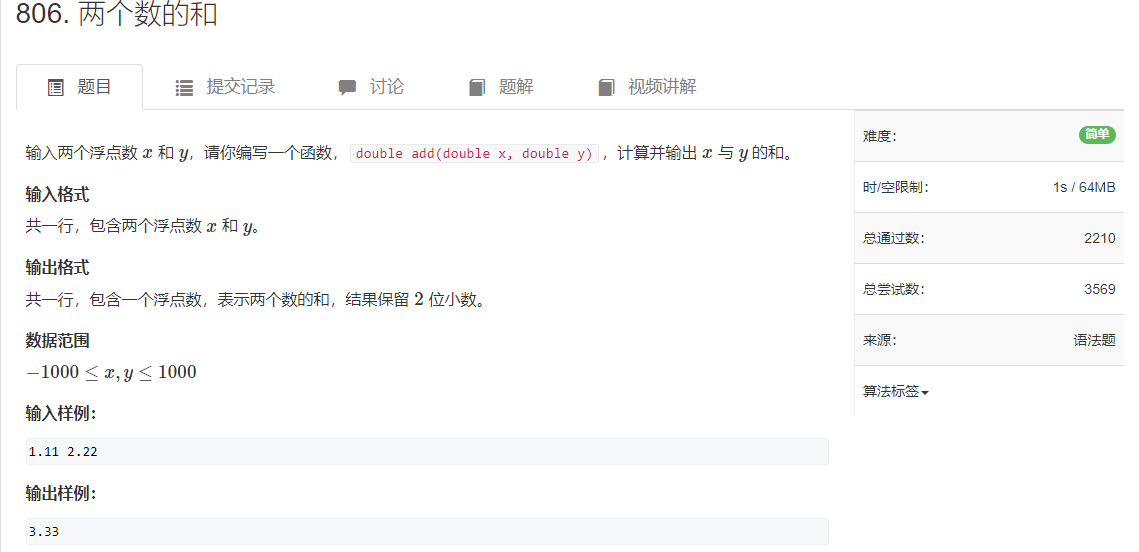The width and height of the screenshot is (1140, 552).
Task: Switch to the 讨论 tab
Action: coord(371,87)
